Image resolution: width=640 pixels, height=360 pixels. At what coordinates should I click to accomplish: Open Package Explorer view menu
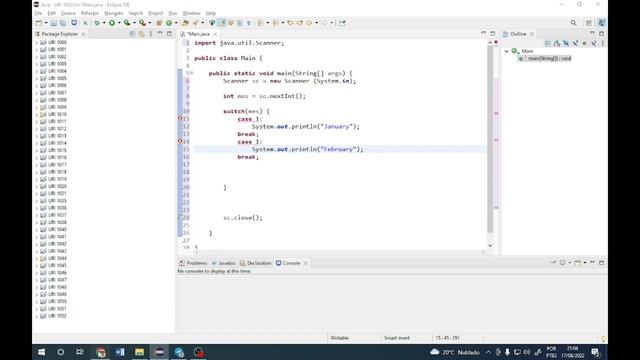click(151, 34)
